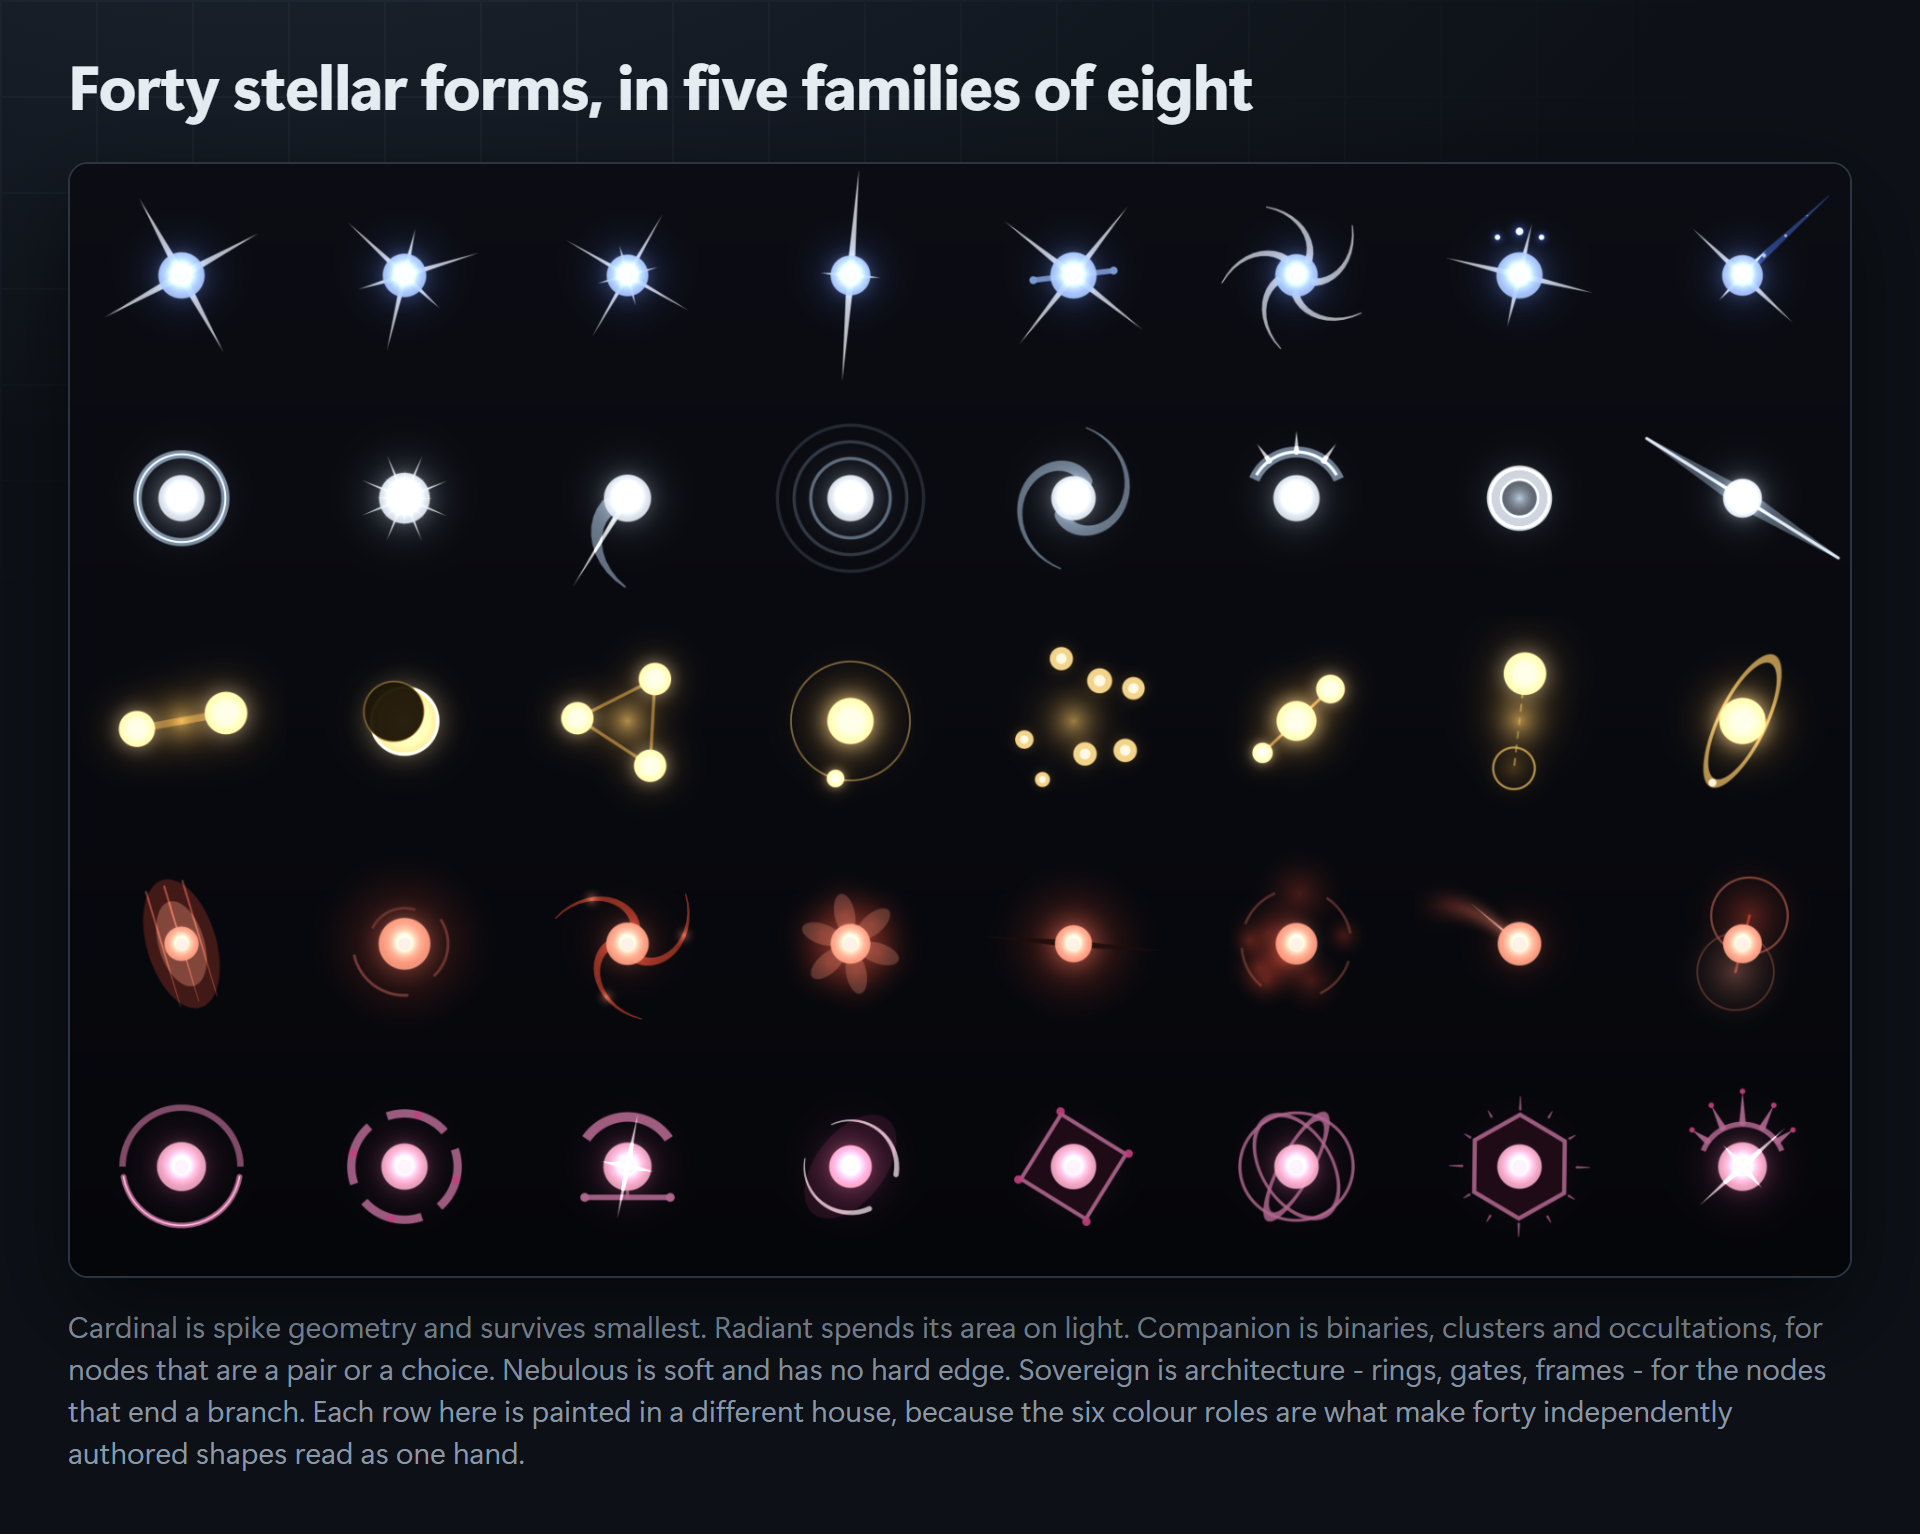Click the pink star in tilted diamond frame
This screenshot has height=1534, width=1920.
tap(1073, 1166)
